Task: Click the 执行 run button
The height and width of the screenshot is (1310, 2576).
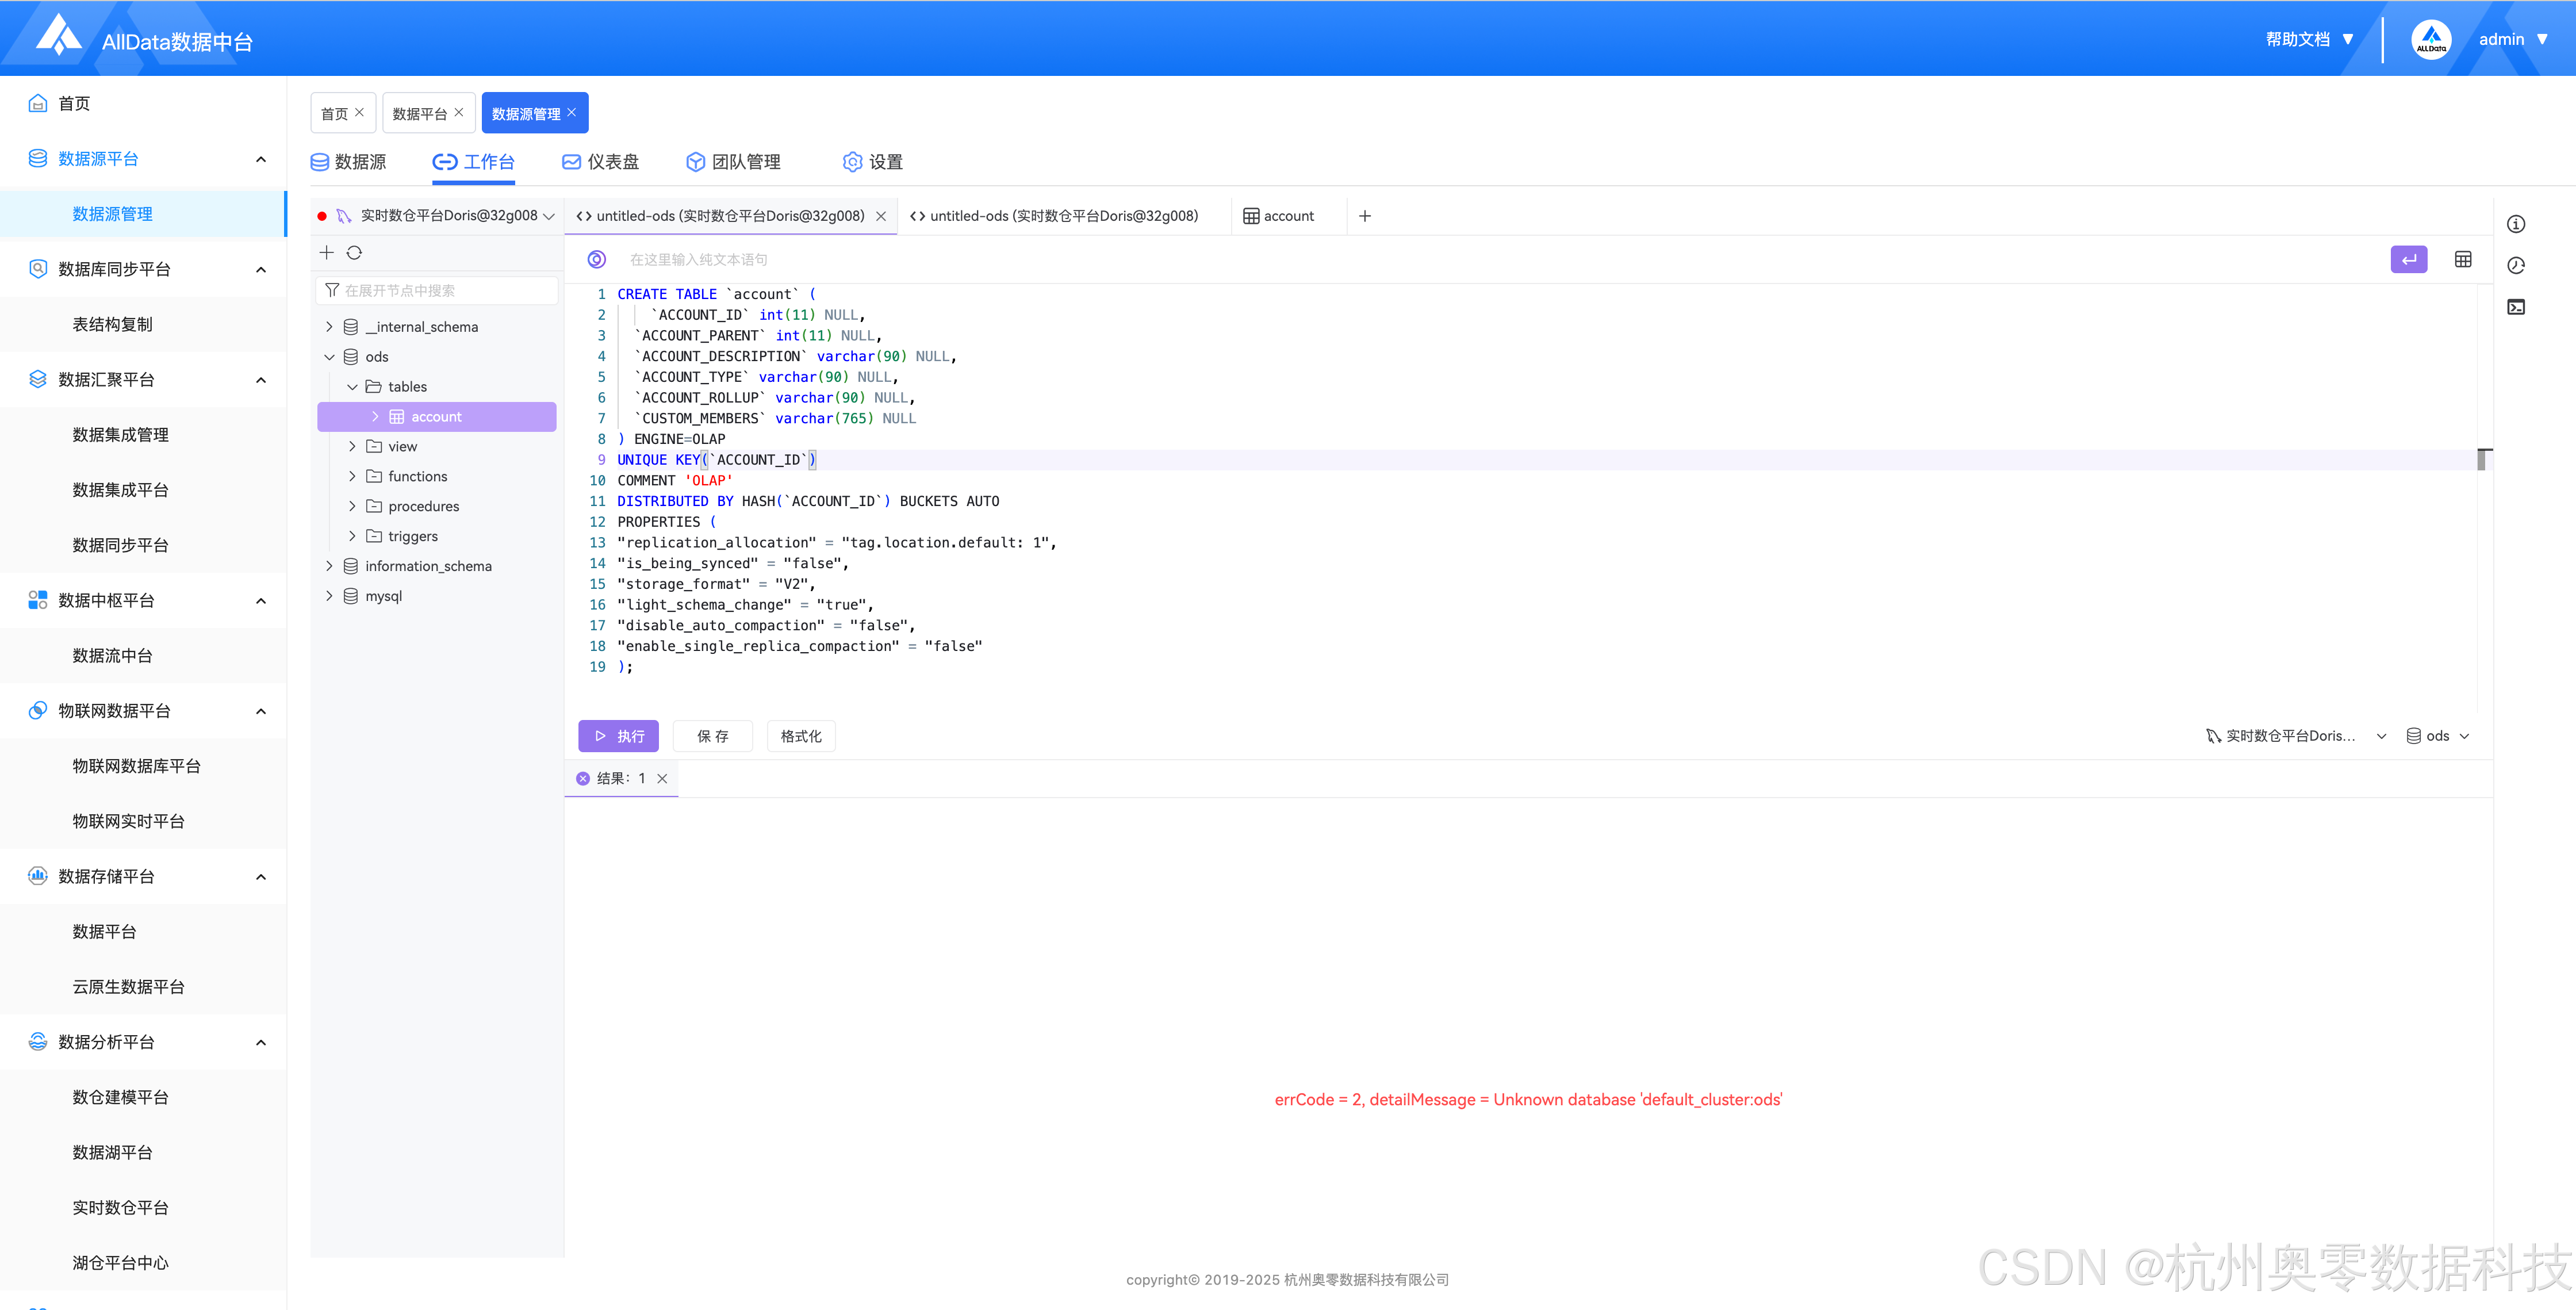Action: pyautogui.click(x=618, y=736)
